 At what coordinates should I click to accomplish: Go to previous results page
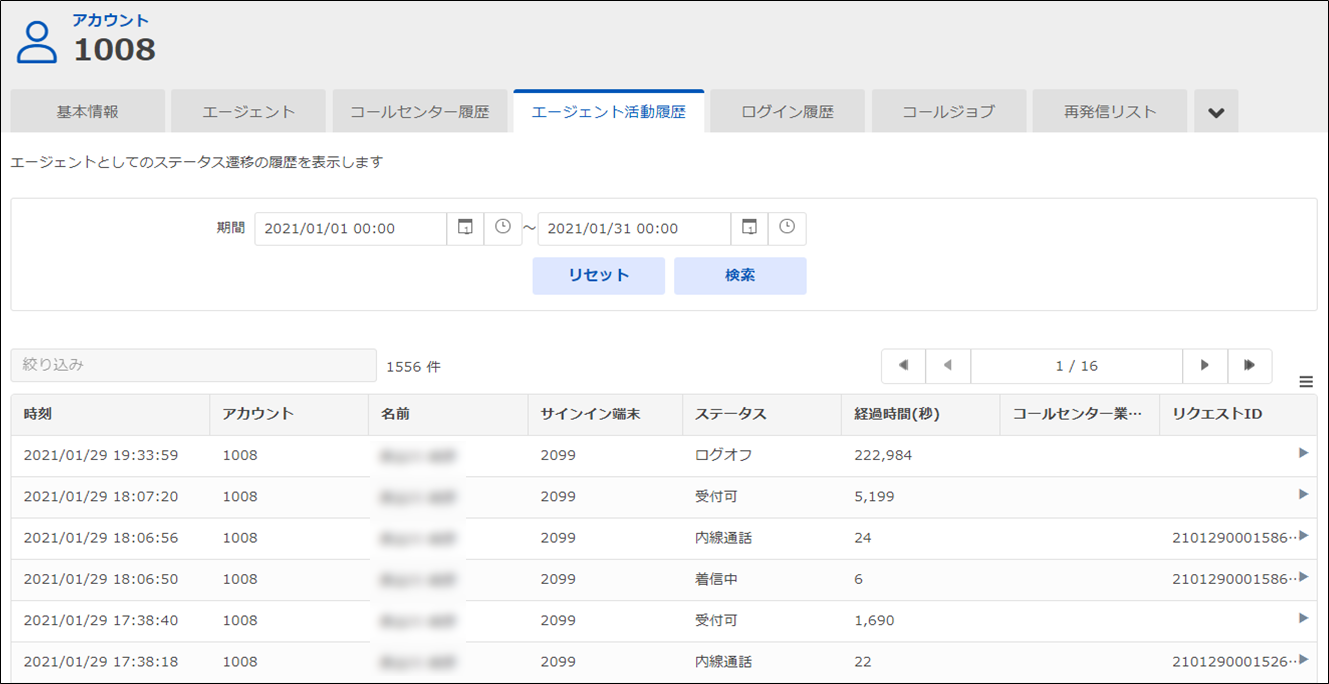pos(948,366)
